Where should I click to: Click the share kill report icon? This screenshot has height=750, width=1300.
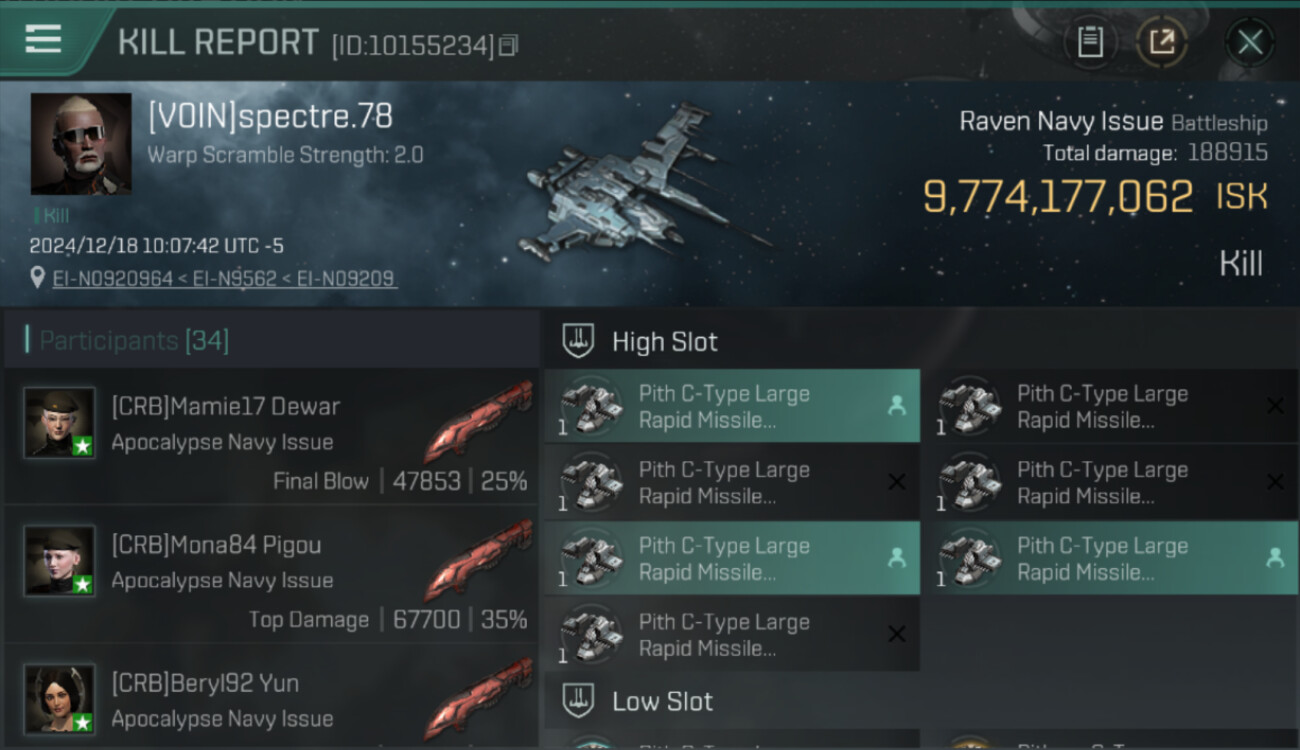tap(1161, 42)
